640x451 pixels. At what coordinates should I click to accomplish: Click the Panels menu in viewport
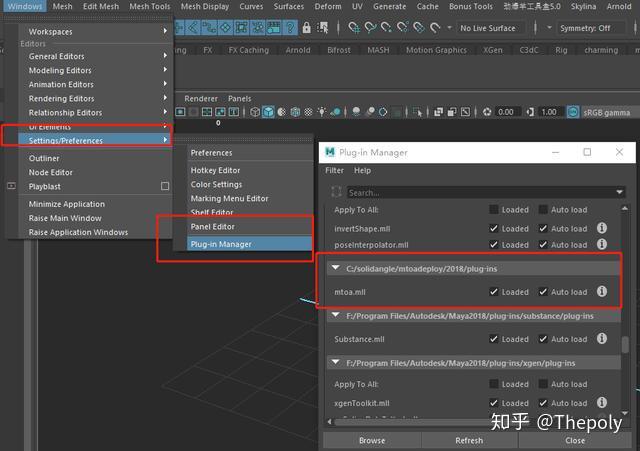point(240,98)
